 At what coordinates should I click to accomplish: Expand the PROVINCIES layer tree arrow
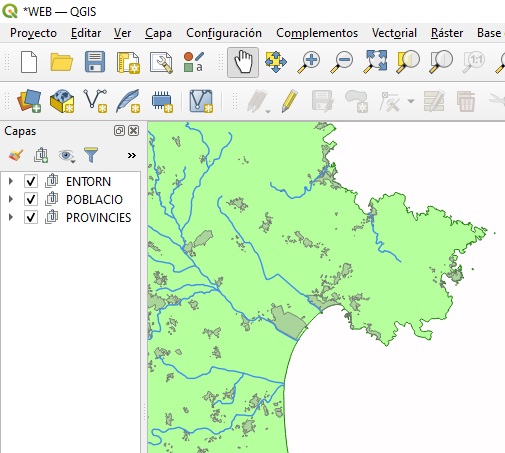pyautogui.click(x=11, y=217)
